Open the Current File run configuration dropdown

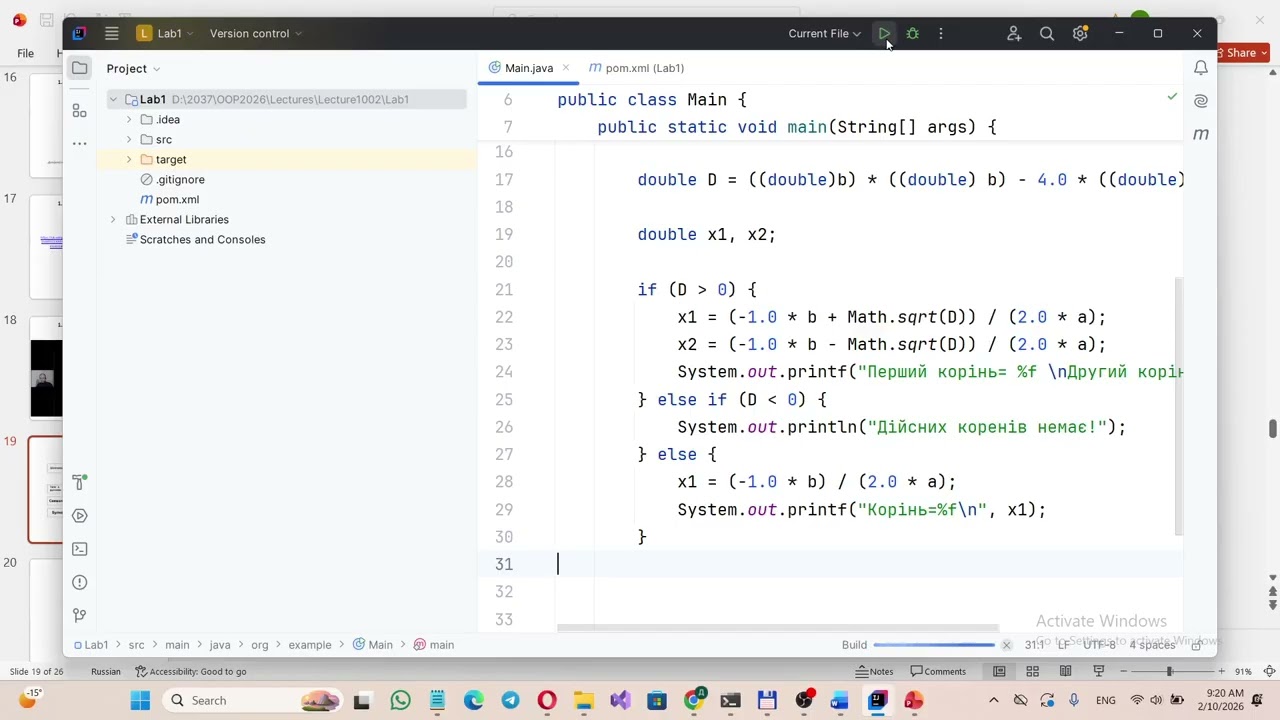pyautogui.click(x=824, y=33)
